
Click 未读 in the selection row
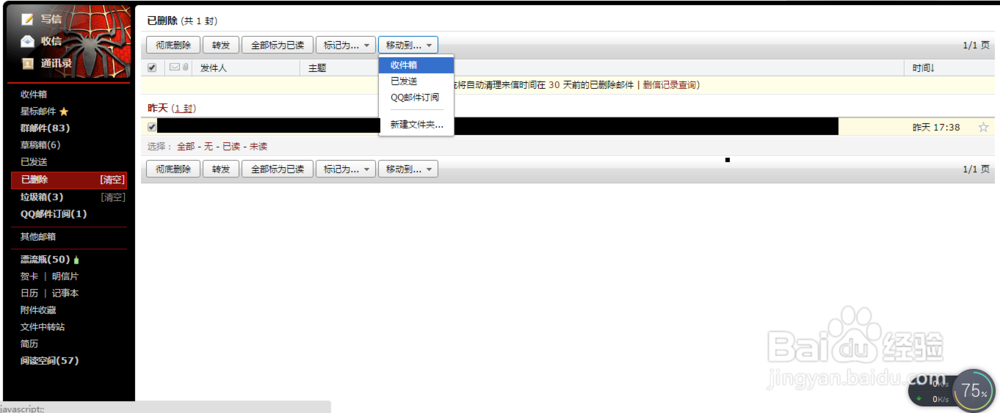[x=258, y=147]
